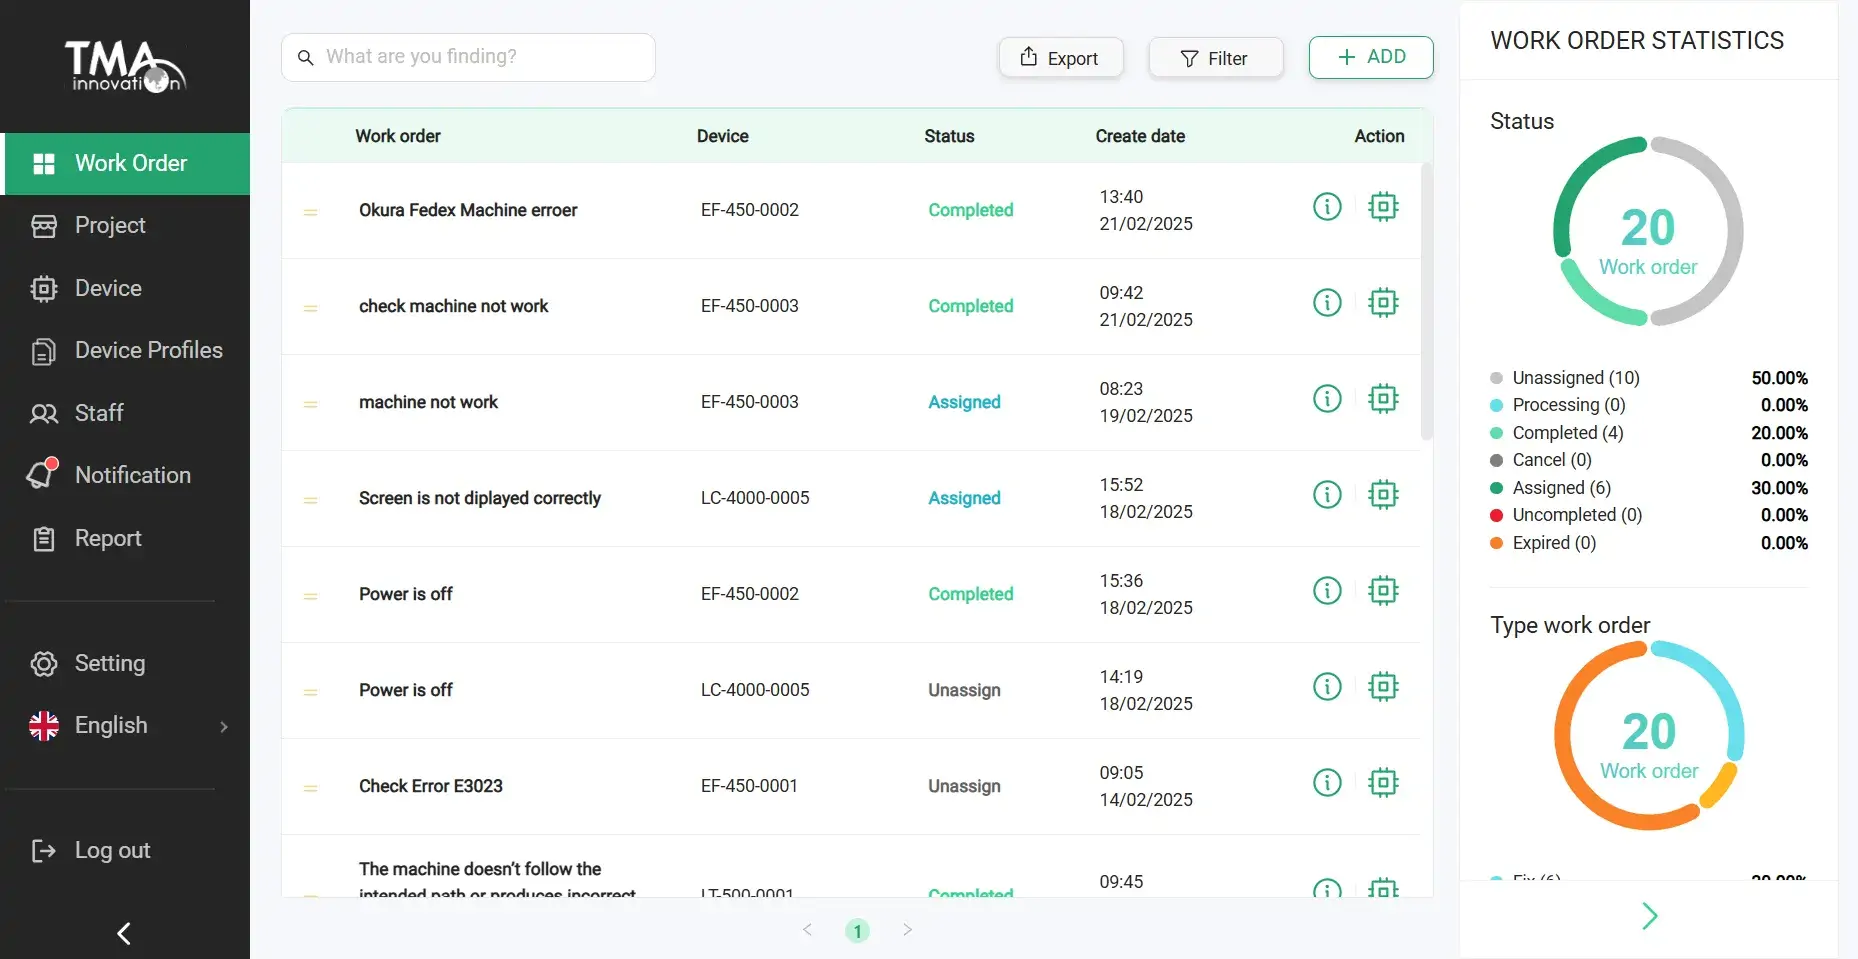
Task: Click the search magnifier icon
Action: tap(306, 58)
